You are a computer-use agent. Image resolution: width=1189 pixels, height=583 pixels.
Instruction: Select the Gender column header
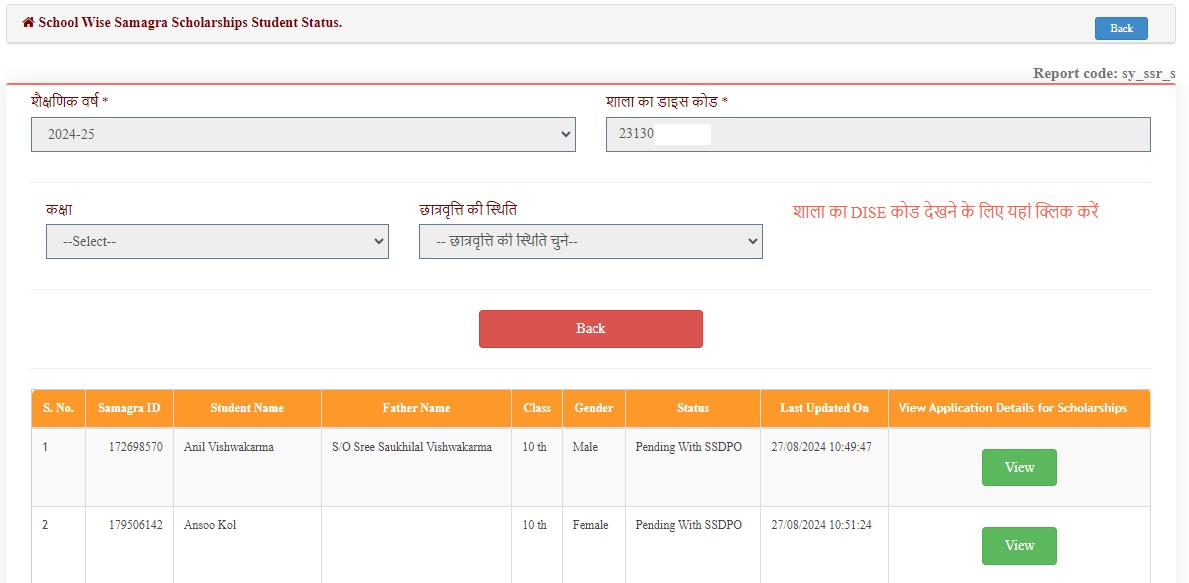click(x=594, y=408)
